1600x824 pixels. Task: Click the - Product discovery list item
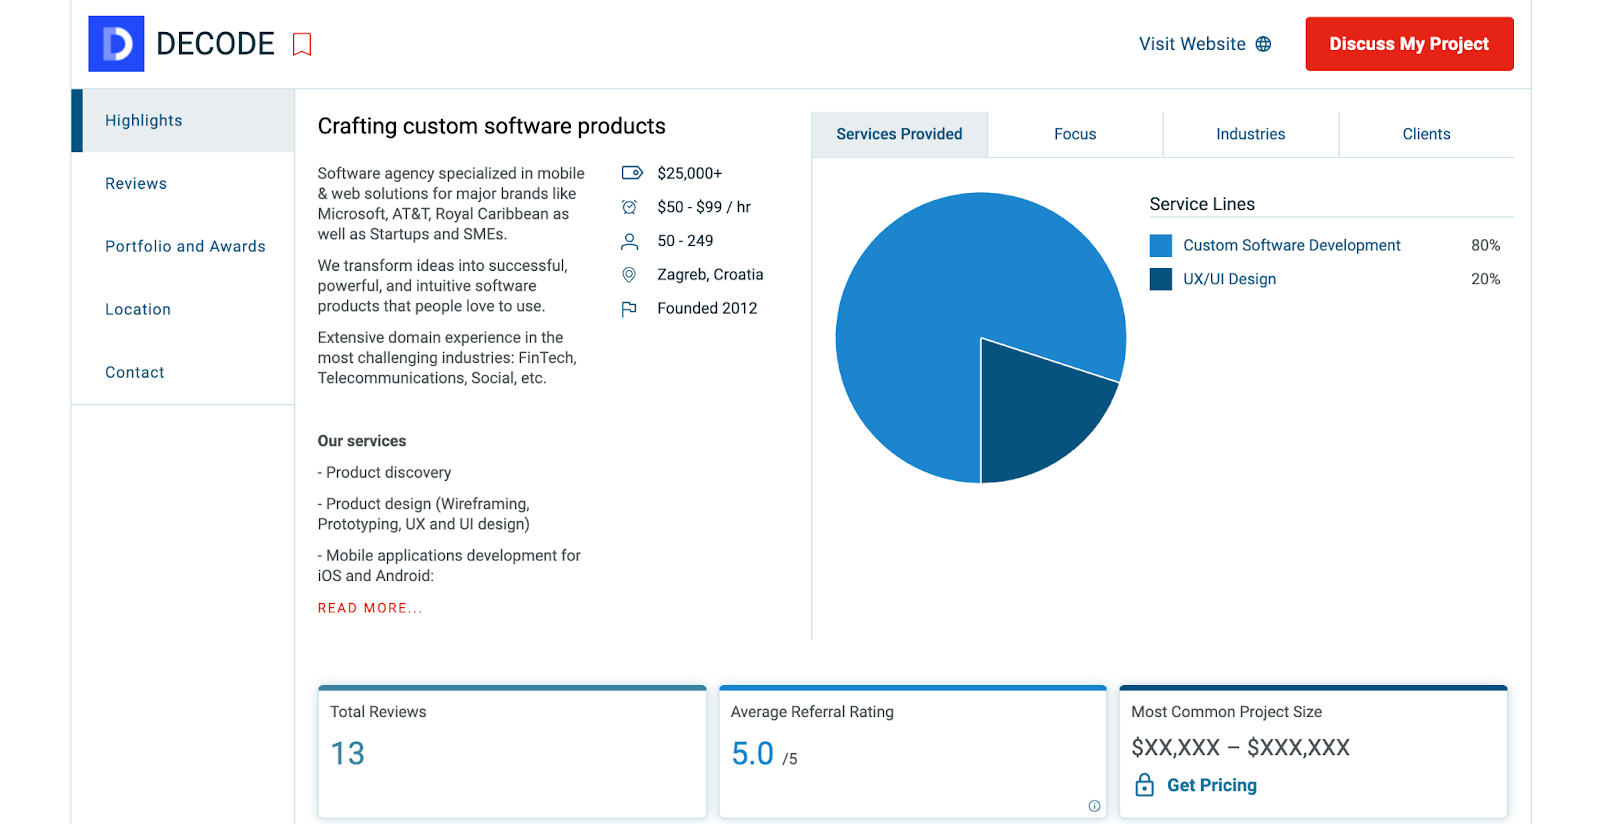(384, 472)
